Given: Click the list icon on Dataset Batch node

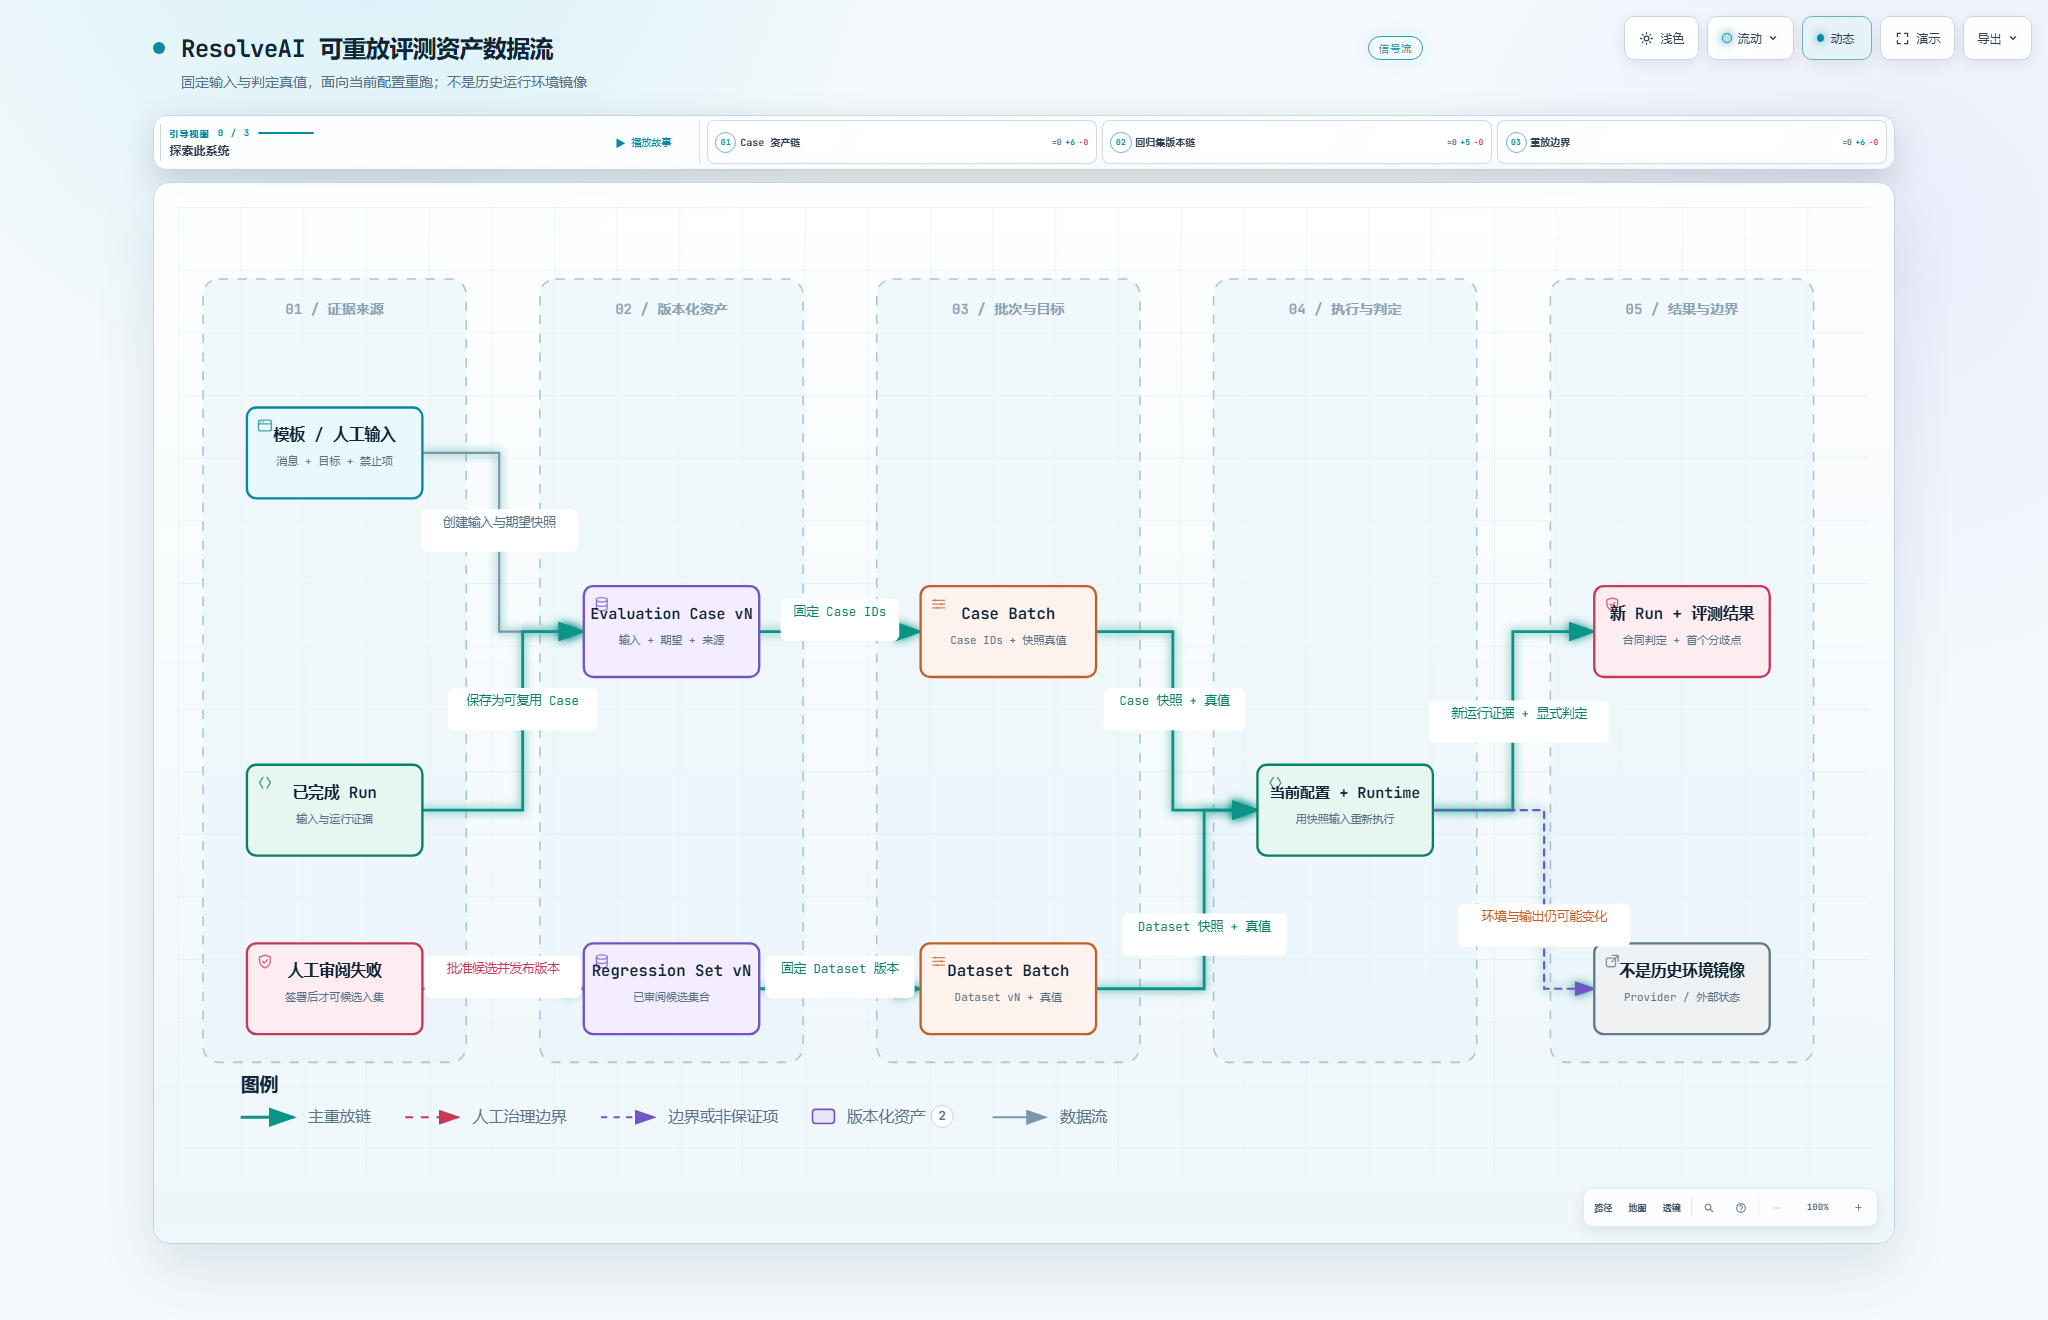Looking at the screenshot, I should click(x=939, y=961).
